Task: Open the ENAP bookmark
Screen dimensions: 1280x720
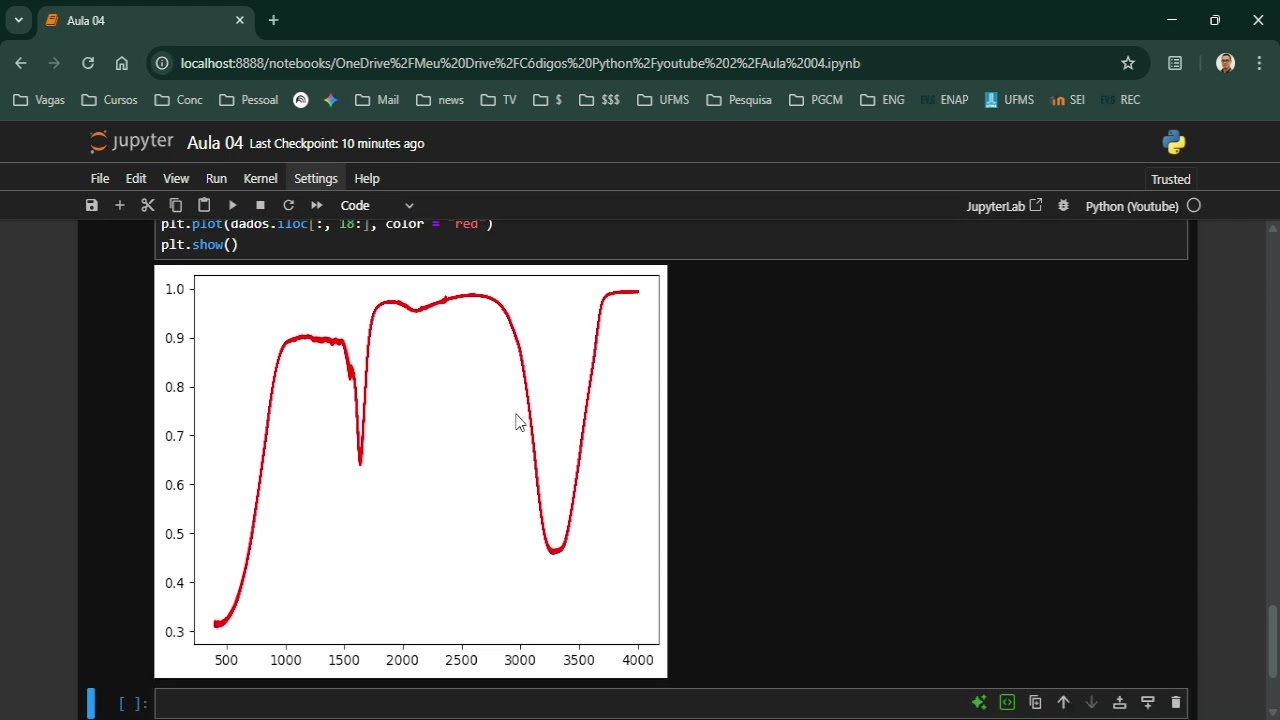Action: tap(945, 100)
